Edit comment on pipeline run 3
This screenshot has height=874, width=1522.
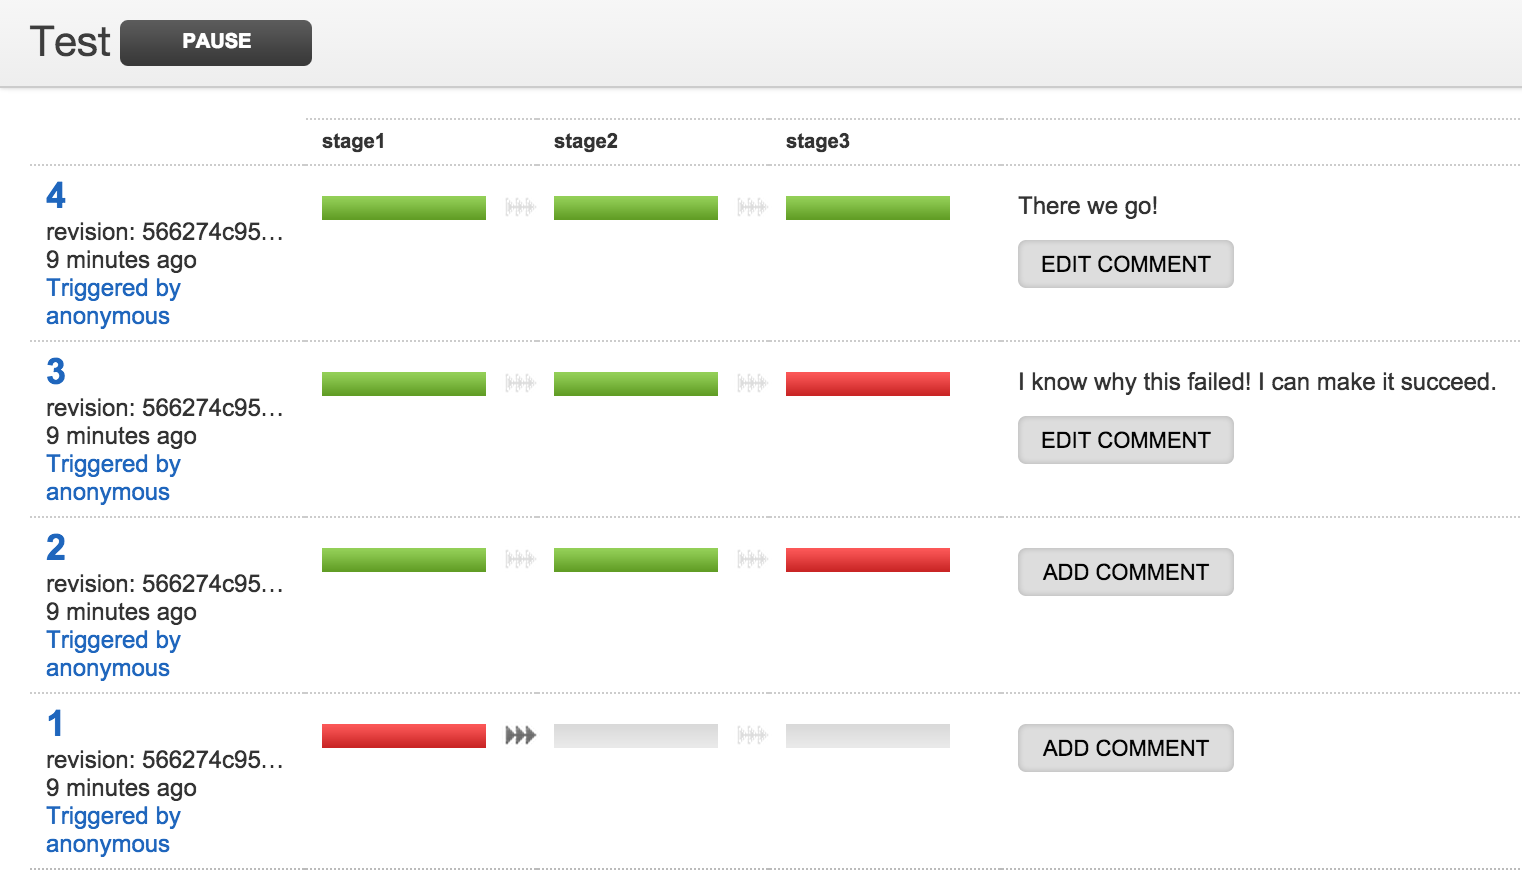tap(1125, 440)
